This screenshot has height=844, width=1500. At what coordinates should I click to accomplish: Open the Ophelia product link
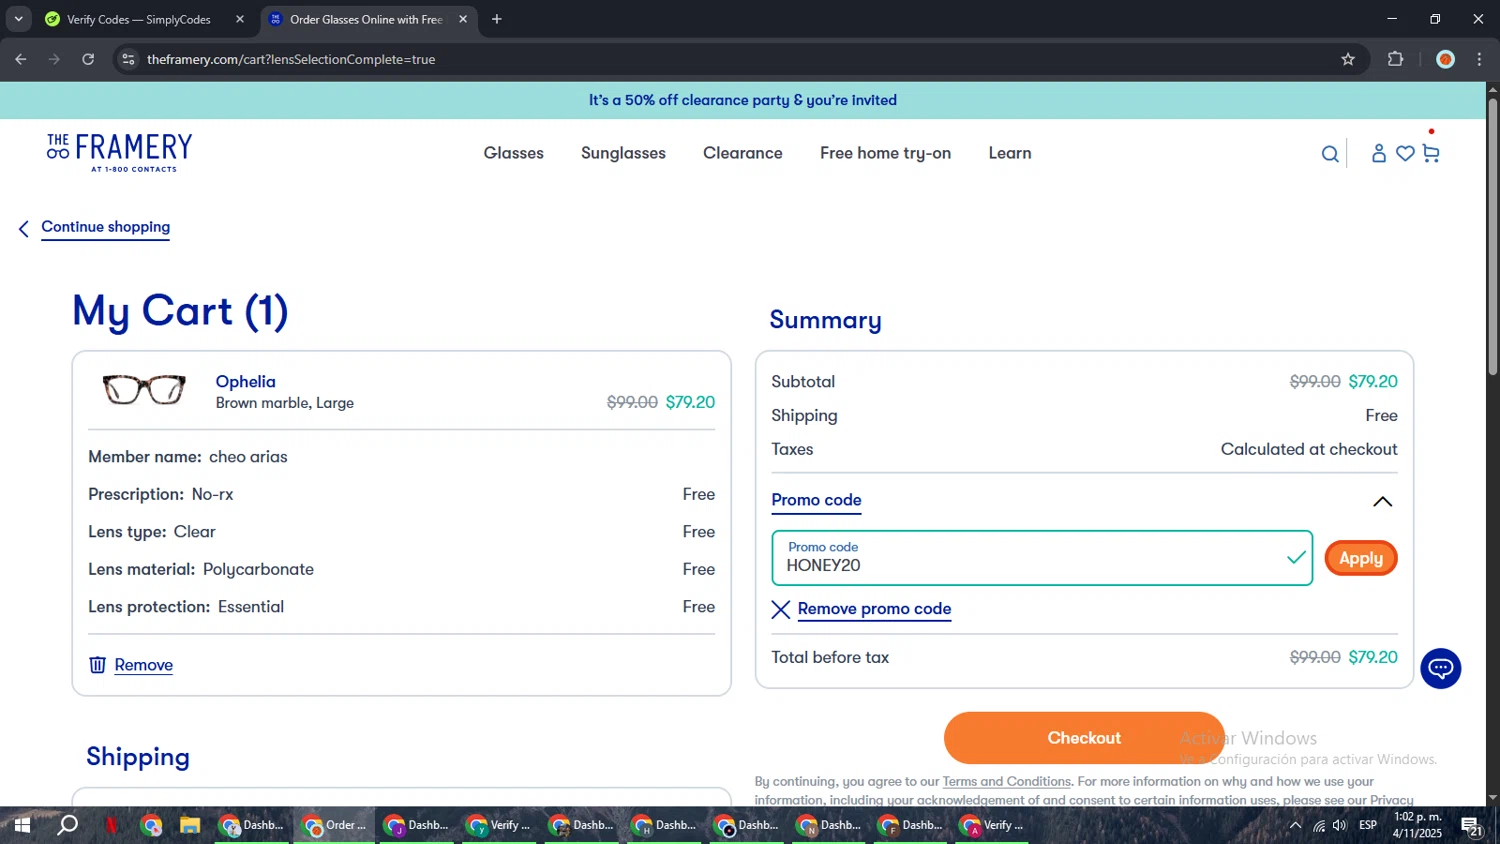point(245,382)
